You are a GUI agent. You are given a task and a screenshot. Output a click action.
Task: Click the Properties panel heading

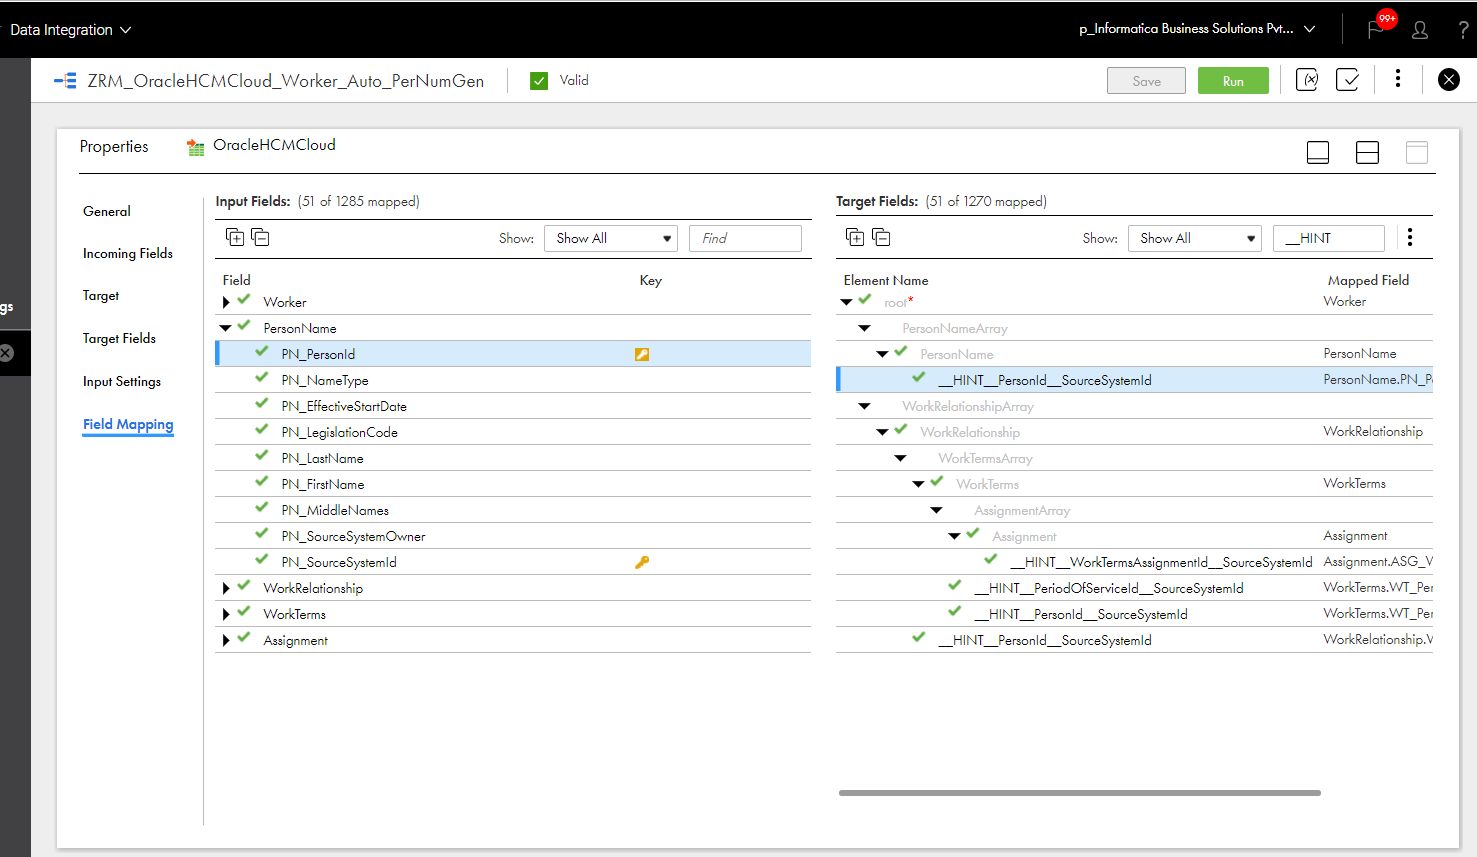[114, 146]
